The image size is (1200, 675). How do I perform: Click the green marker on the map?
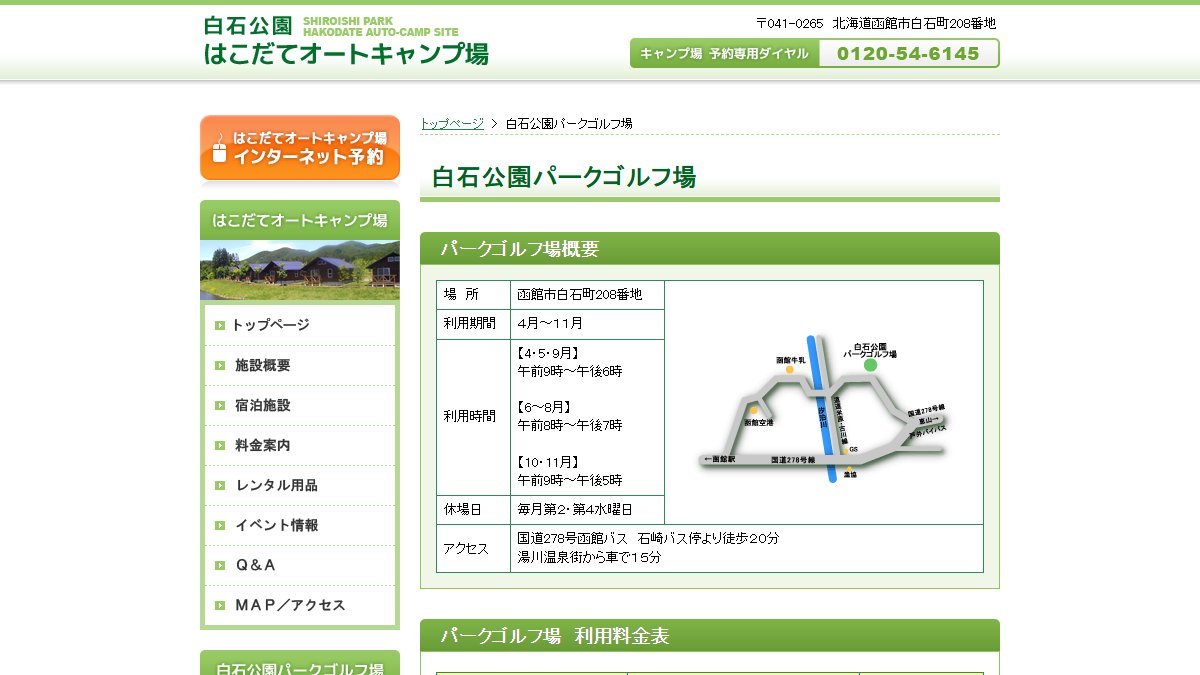click(x=870, y=365)
